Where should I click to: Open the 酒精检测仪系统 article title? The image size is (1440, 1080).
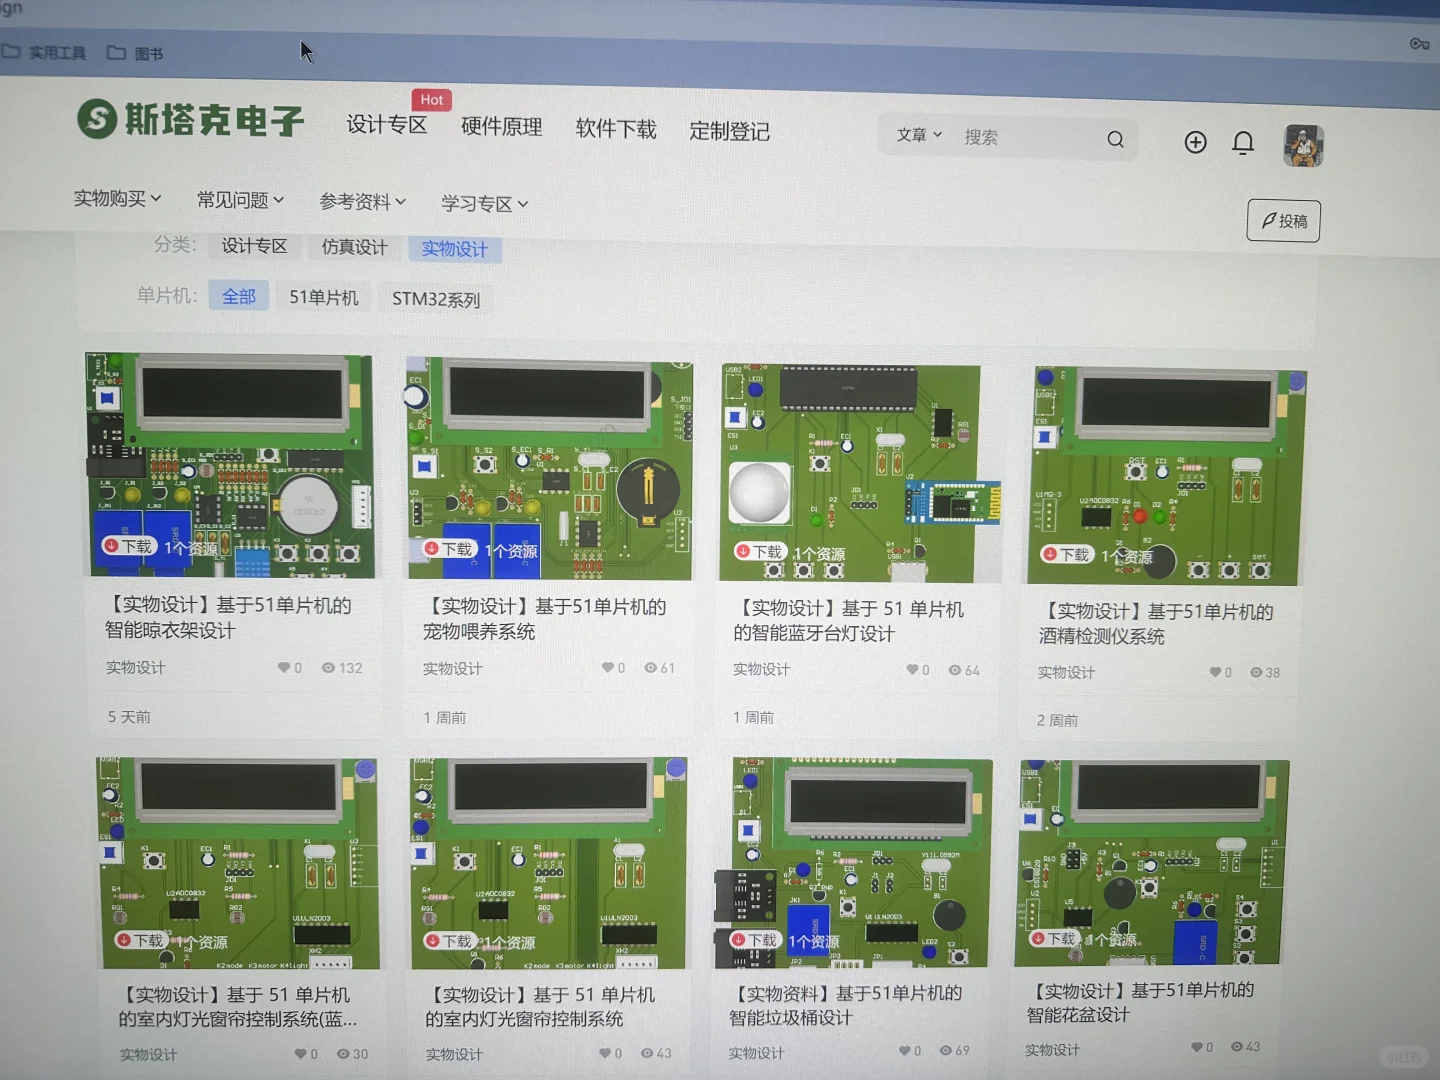pyautogui.click(x=1156, y=624)
